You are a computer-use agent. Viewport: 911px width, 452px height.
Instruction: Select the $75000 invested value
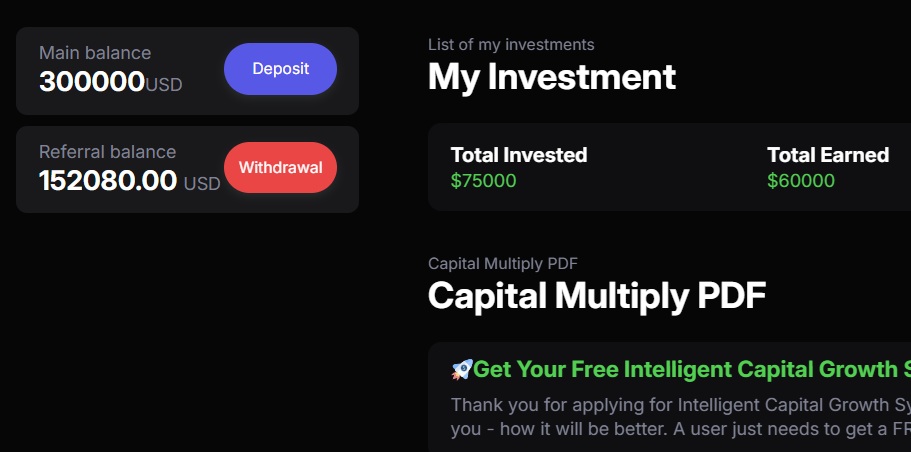483,181
